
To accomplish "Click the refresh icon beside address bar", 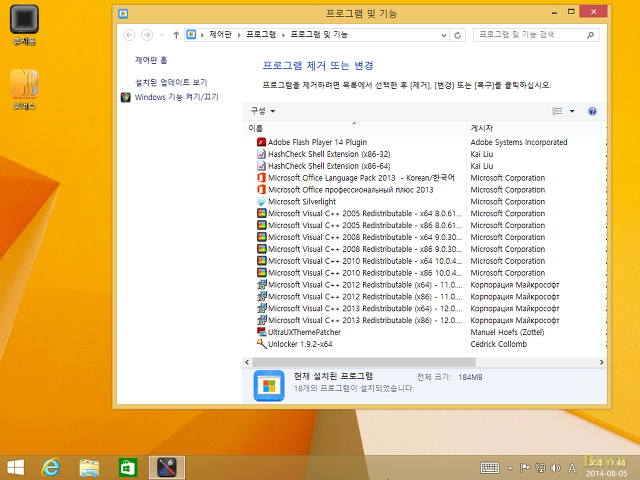I will [x=458, y=35].
